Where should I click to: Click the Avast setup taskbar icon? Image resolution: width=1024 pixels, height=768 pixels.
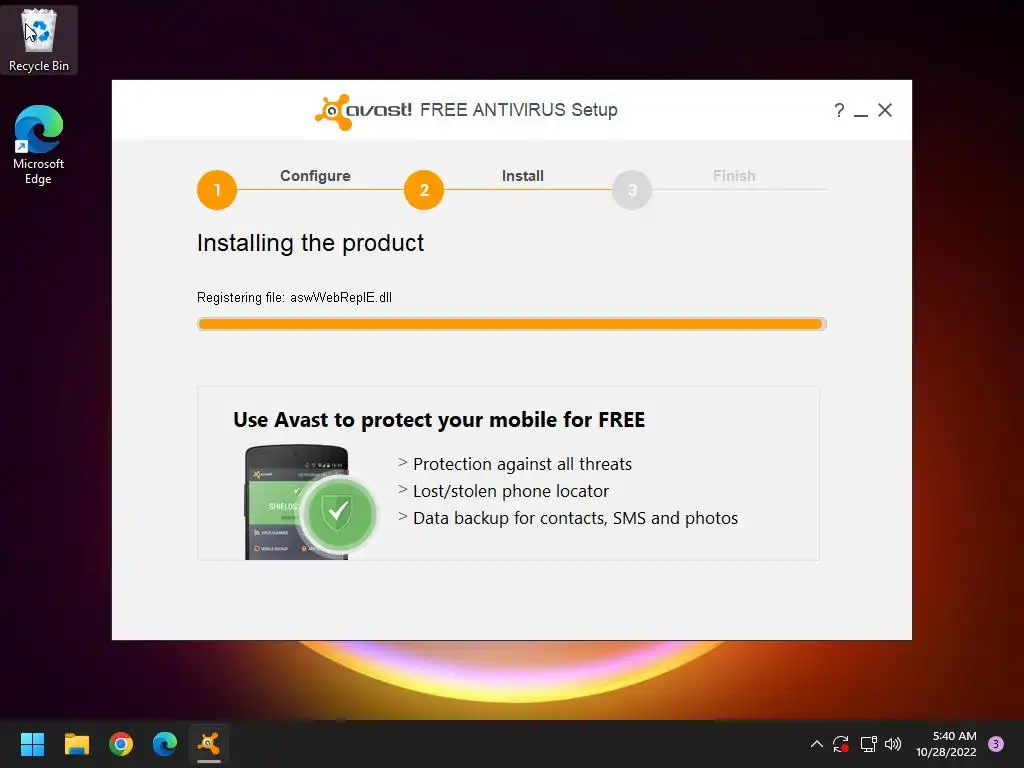coord(209,744)
